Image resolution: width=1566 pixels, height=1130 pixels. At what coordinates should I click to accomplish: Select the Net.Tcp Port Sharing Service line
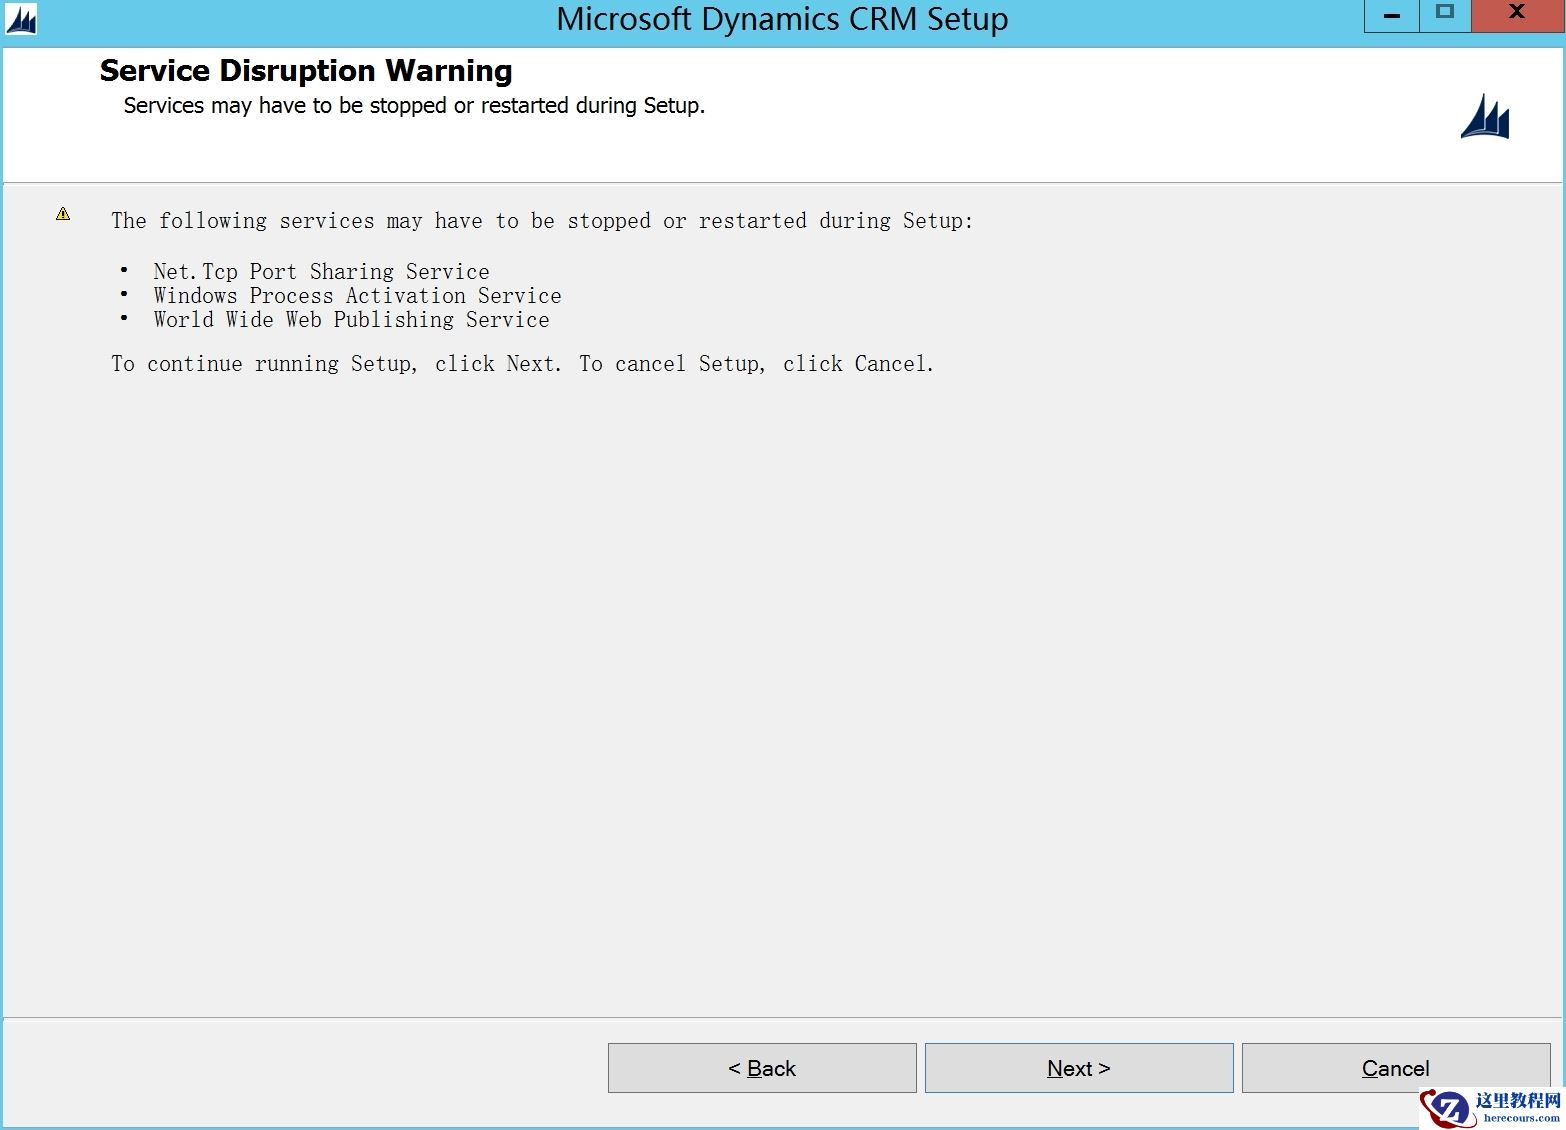[321, 272]
